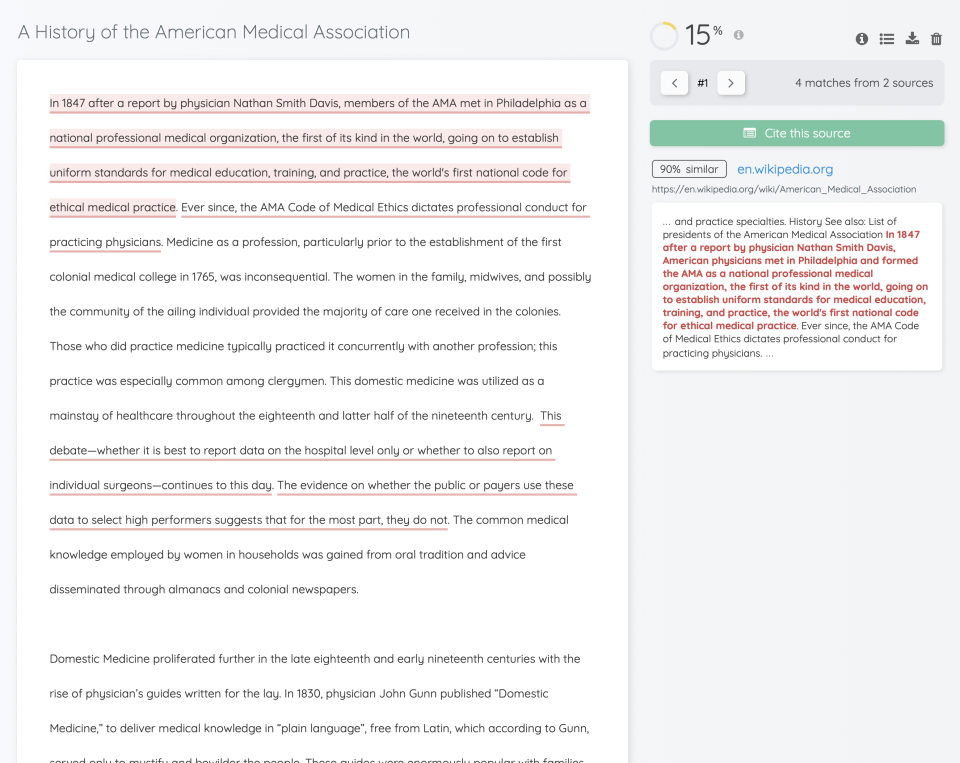Download the plagiarism report
The image size is (960, 763).
pos(911,38)
